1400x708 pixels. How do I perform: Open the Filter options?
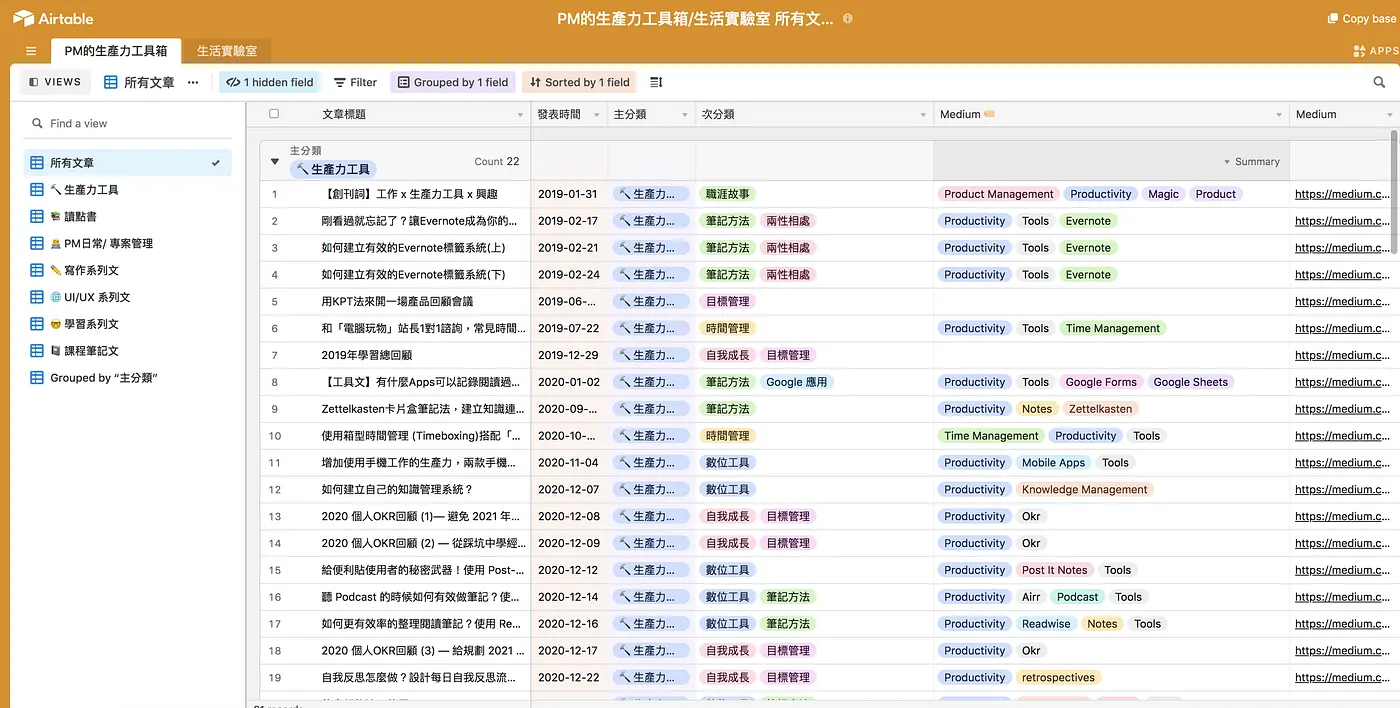point(355,82)
